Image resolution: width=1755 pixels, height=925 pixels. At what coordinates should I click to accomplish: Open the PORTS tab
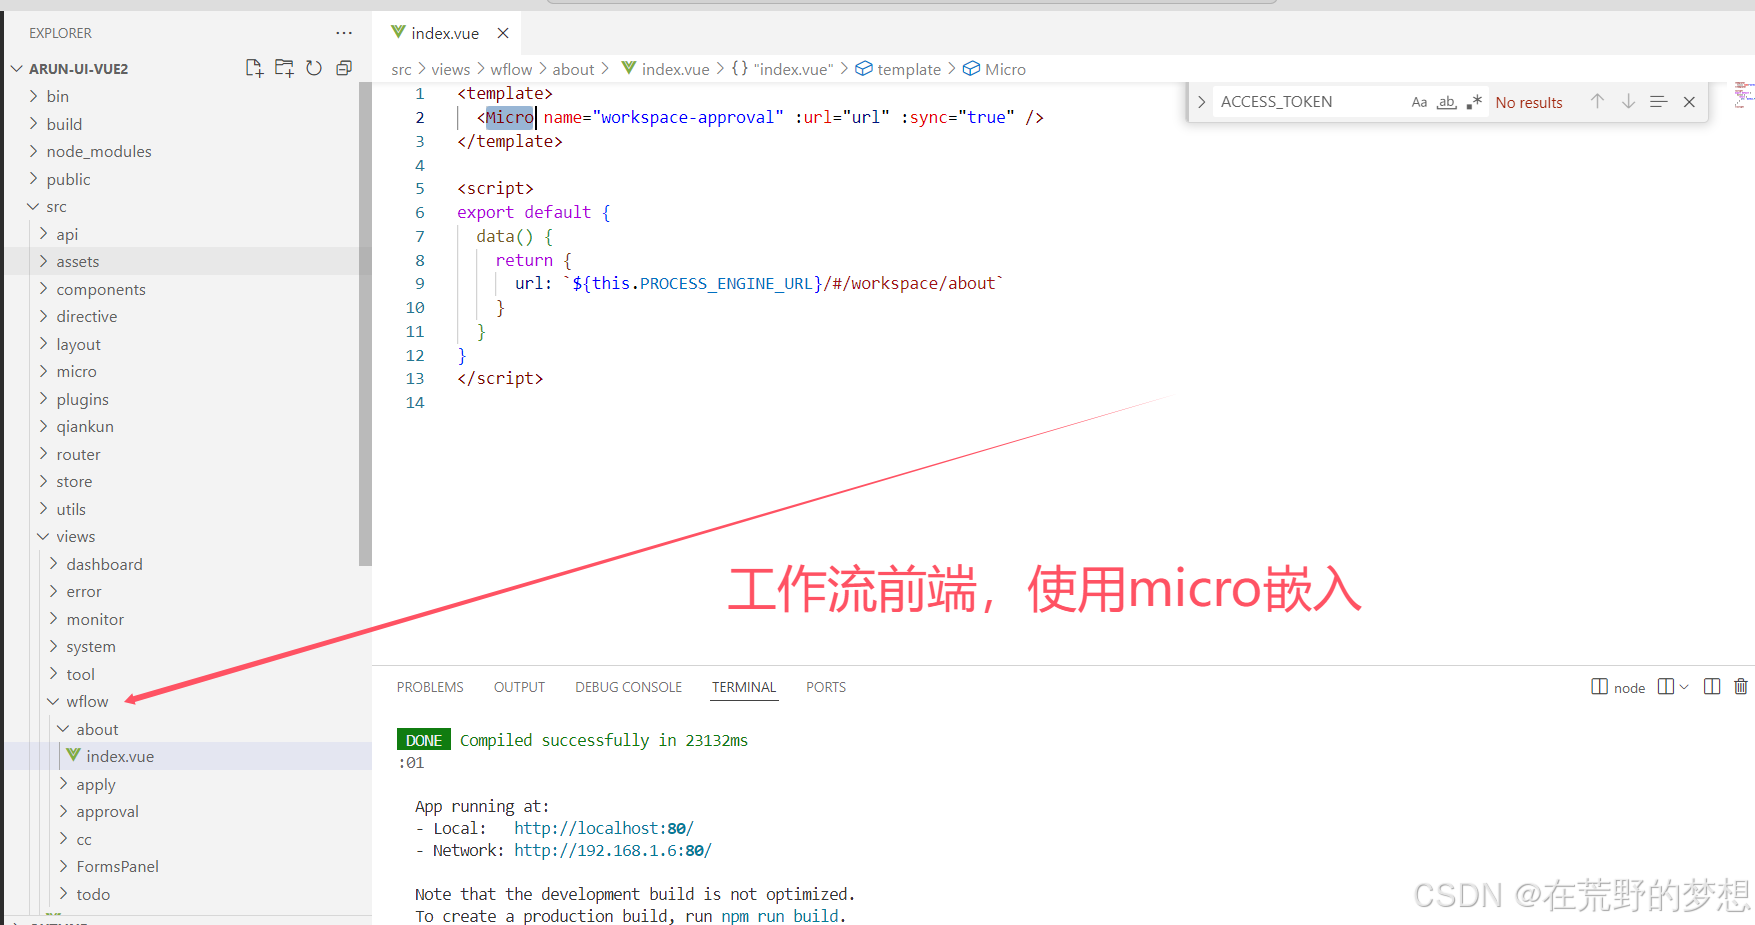[826, 687]
